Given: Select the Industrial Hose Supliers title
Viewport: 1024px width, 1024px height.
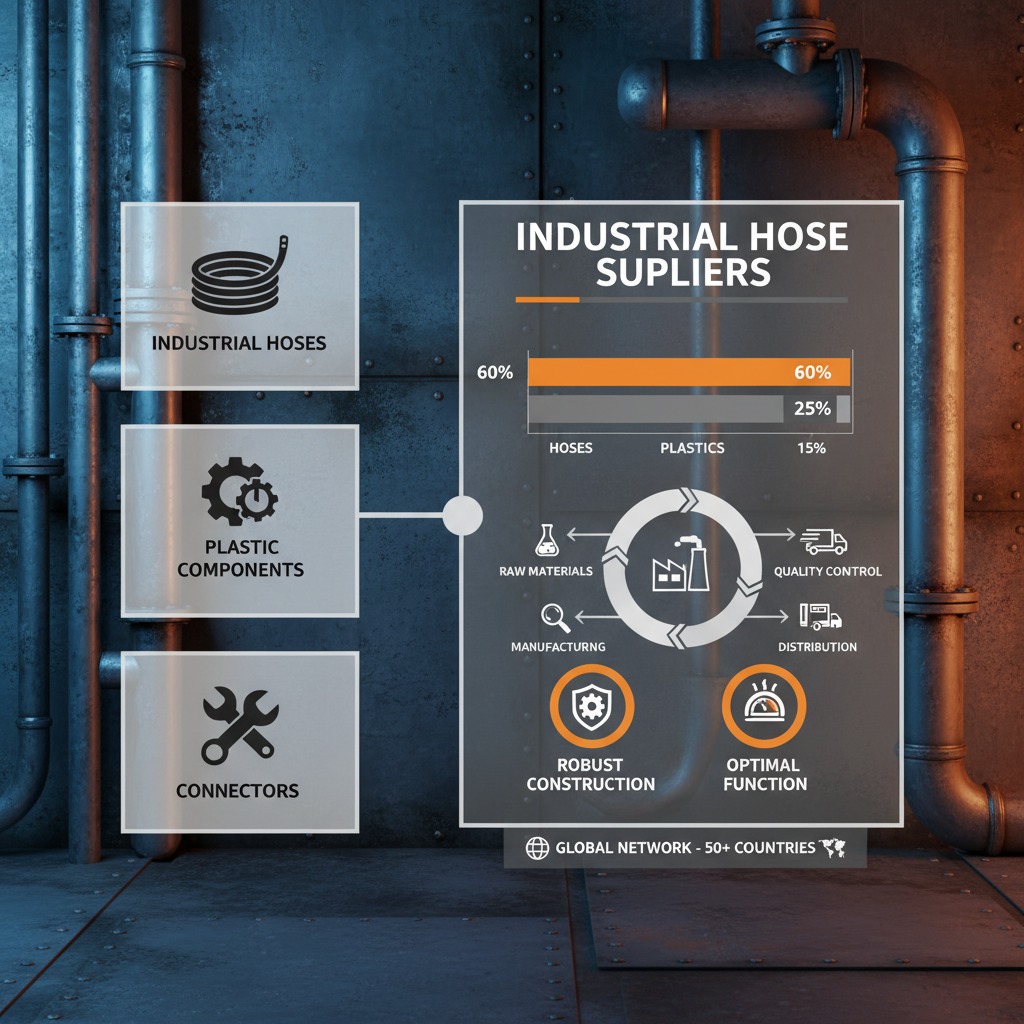Looking at the screenshot, I should (x=683, y=253).
